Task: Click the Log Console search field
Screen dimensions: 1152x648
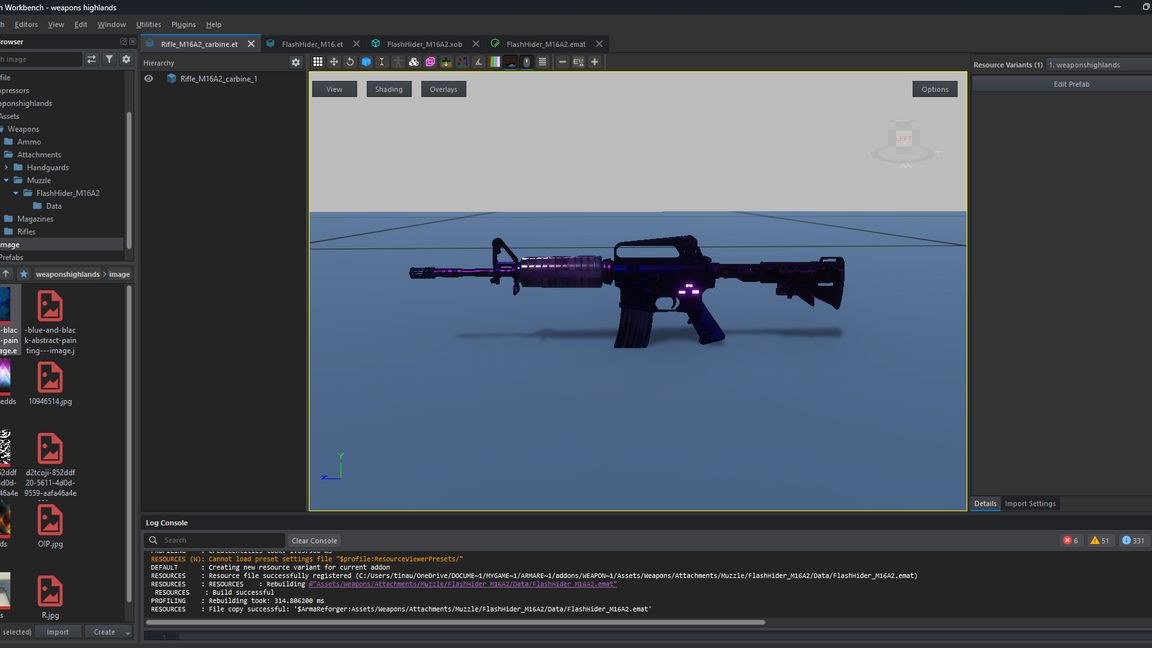Action: (x=222, y=540)
